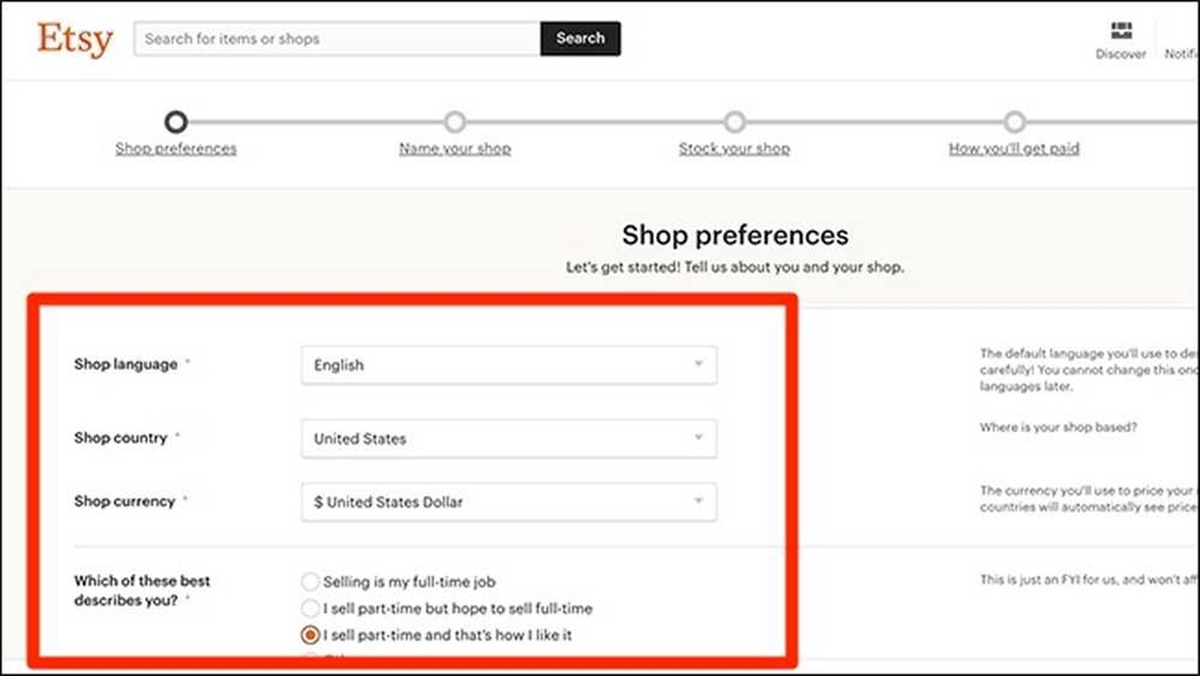Select 'I sell part-time and that's how I like it'
The height and width of the screenshot is (676, 1200).
click(311, 635)
